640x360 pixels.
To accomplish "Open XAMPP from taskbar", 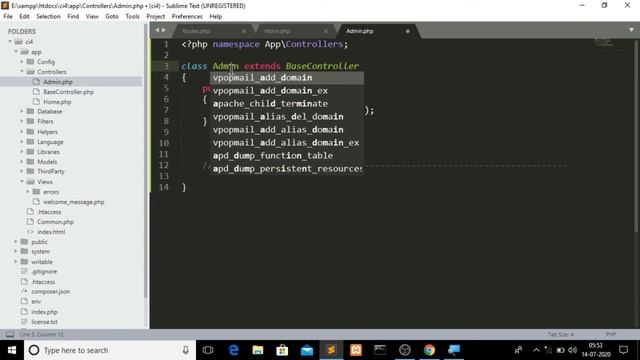I will pos(356,350).
